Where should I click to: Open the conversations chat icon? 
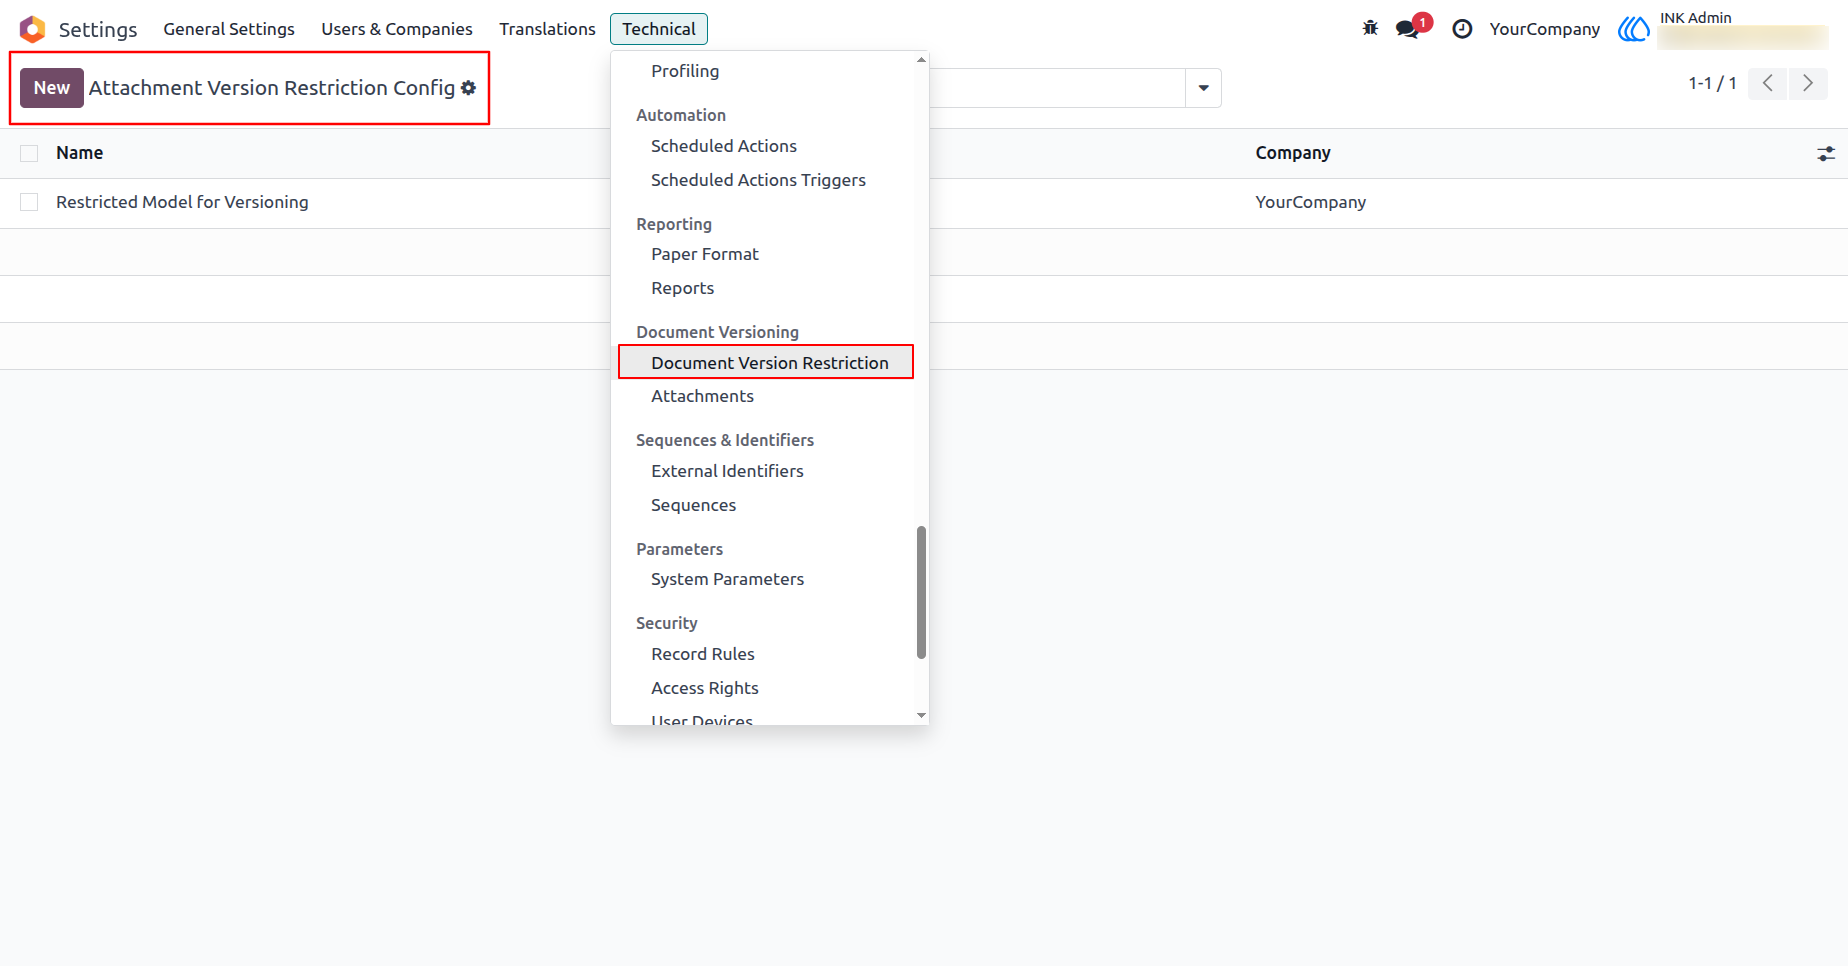(1408, 28)
